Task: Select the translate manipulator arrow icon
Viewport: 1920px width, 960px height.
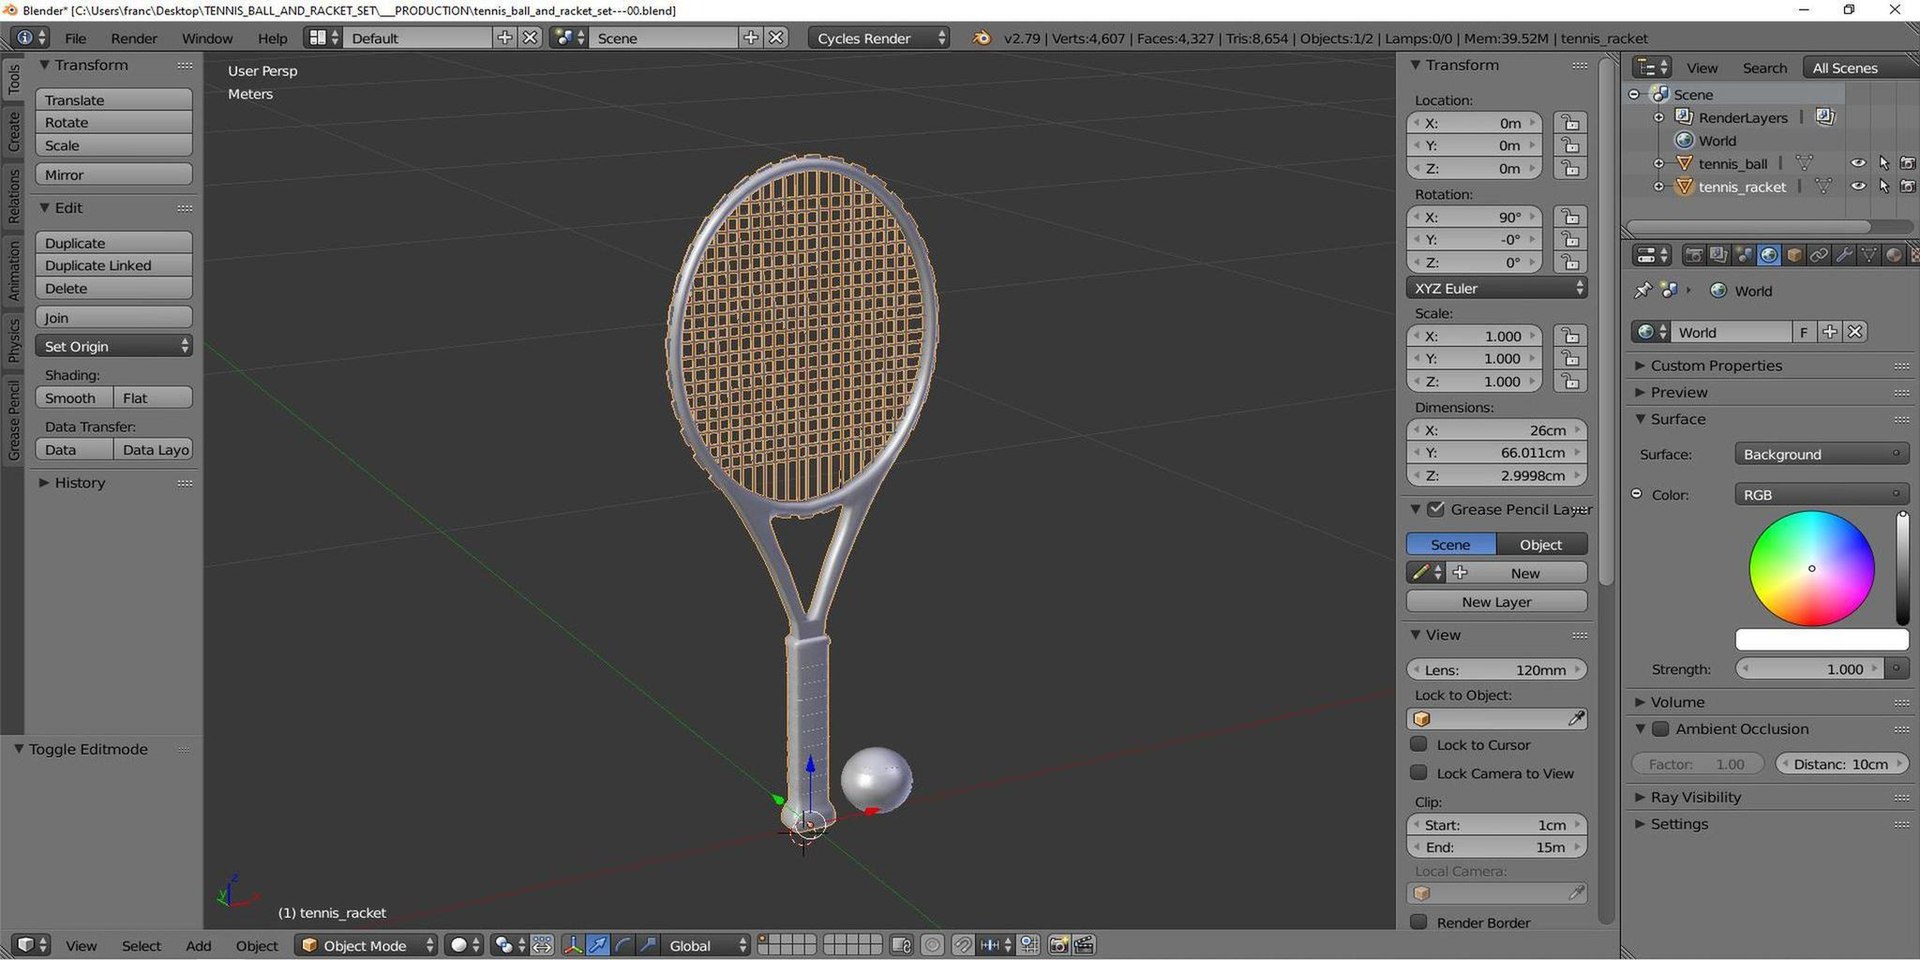Action: click(598, 945)
